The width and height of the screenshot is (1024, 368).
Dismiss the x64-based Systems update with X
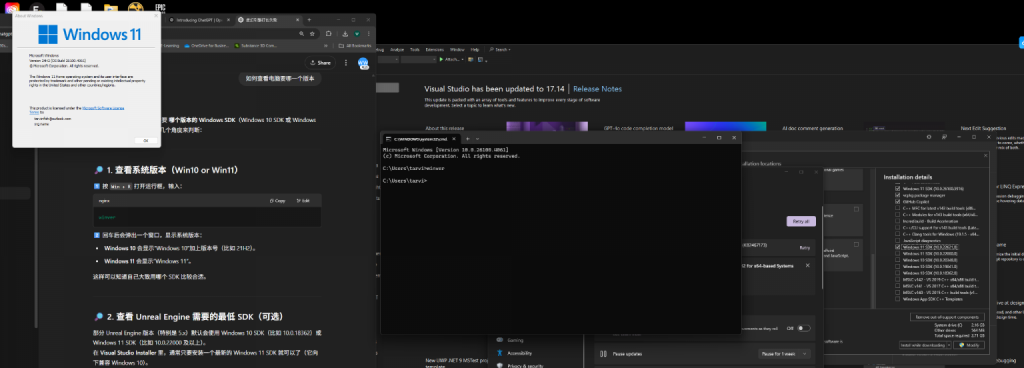807,266
